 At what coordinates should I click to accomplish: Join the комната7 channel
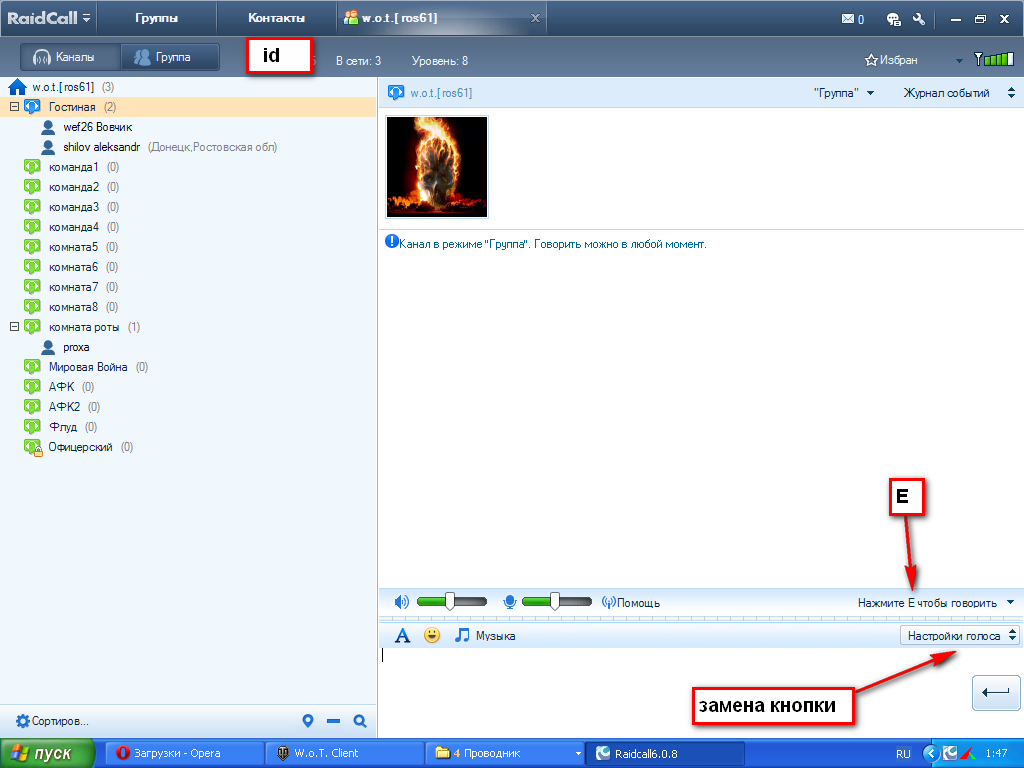point(73,287)
